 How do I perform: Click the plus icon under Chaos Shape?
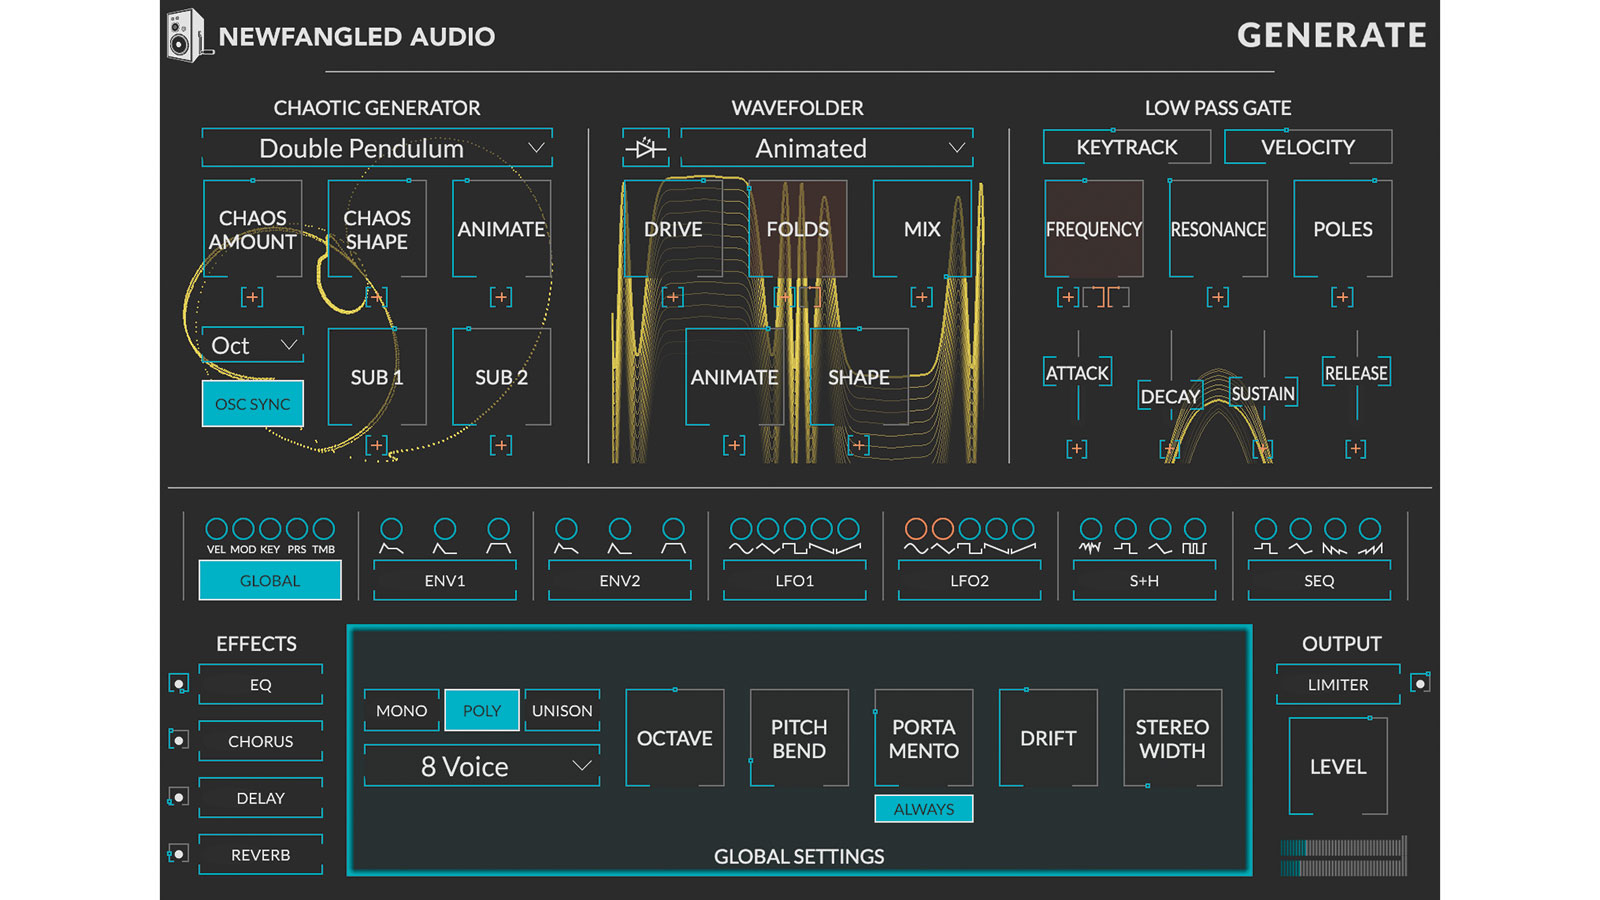376,297
